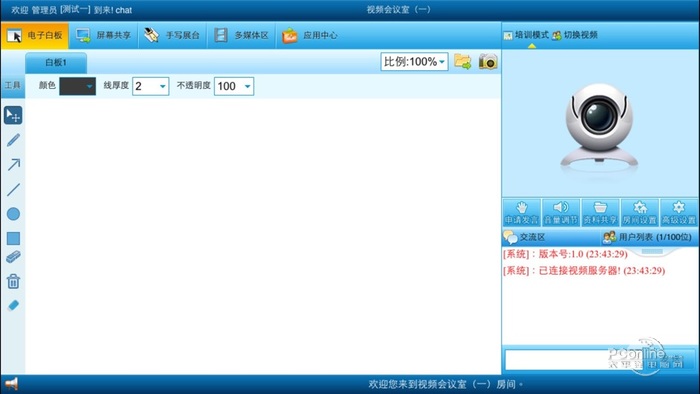This screenshot has height=394, width=700.
Task: Click the megaphone announcement icon
Action: click(11, 384)
